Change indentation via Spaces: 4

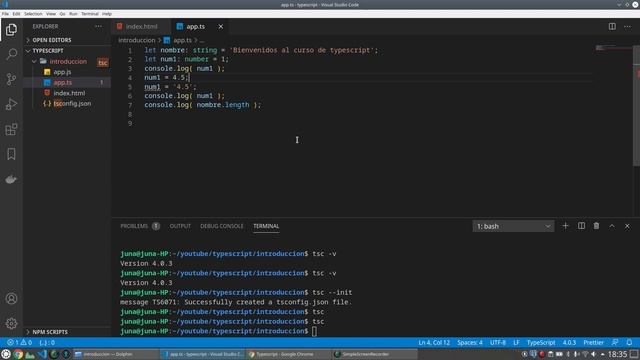470,342
